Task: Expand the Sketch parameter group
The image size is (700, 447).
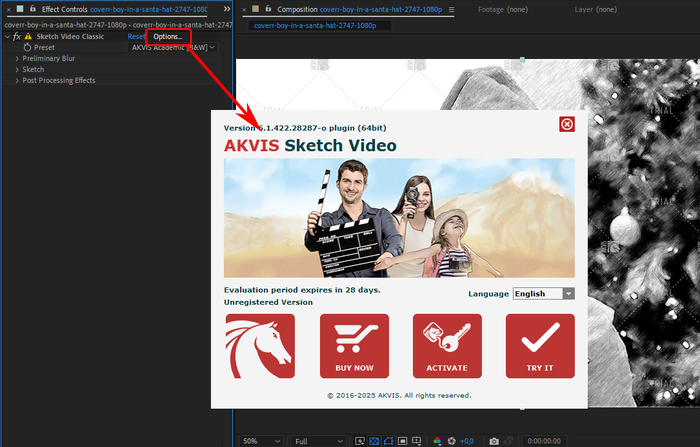Action: (x=17, y=69)
